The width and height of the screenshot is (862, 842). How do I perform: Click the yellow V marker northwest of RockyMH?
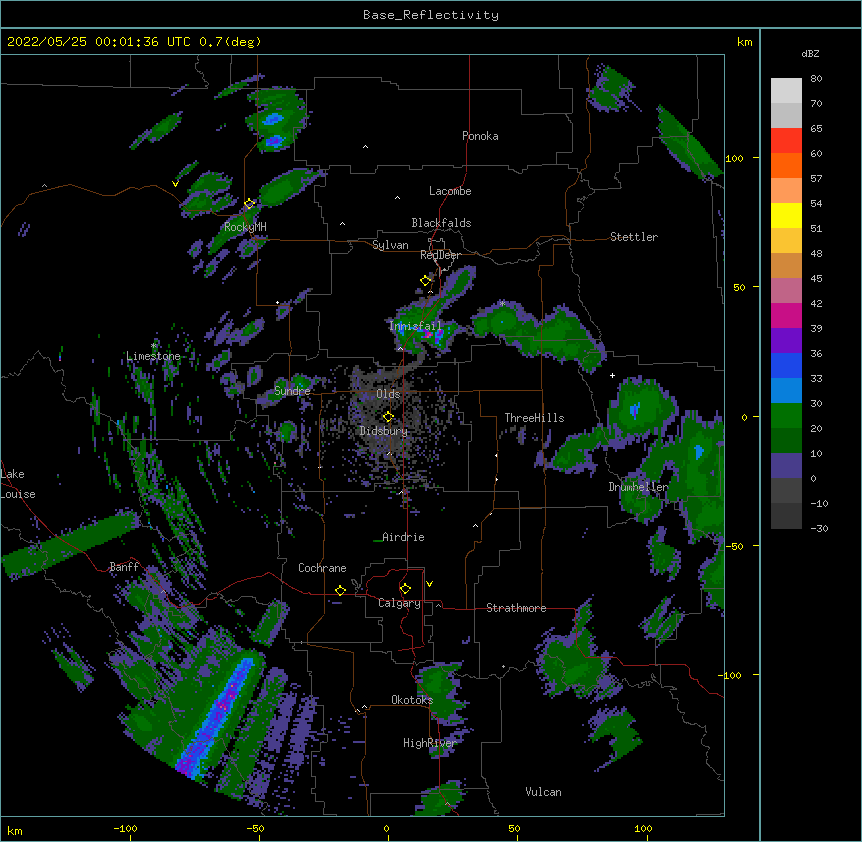click(175, 184)
